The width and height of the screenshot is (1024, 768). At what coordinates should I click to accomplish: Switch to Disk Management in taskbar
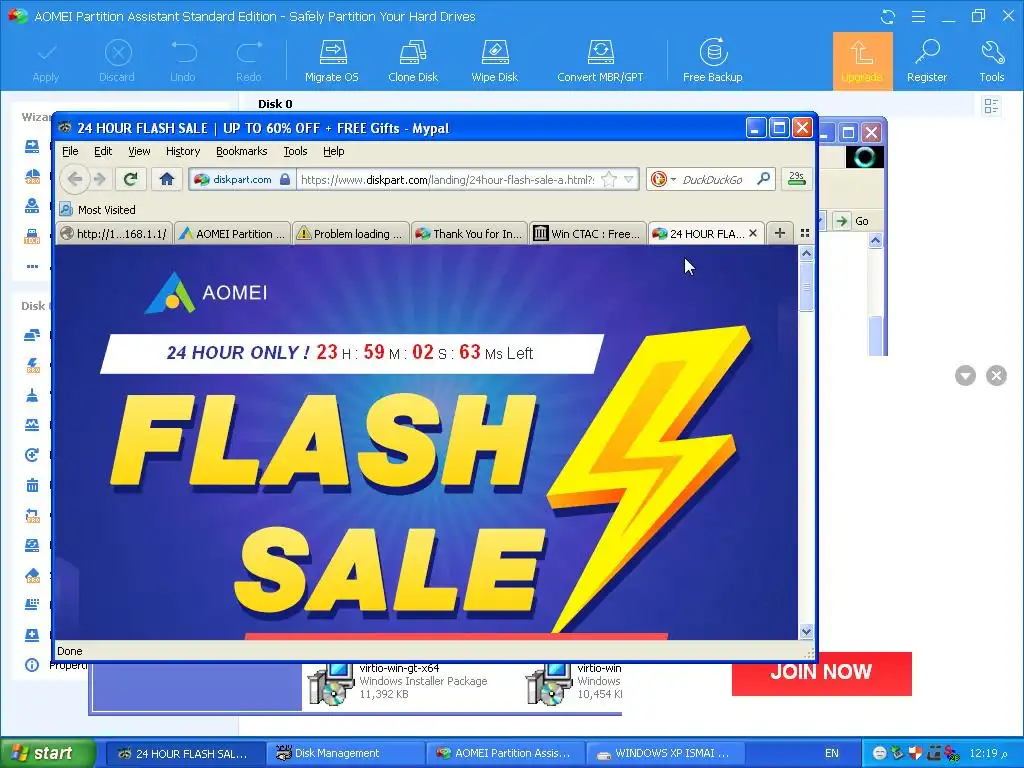(344, 753)
